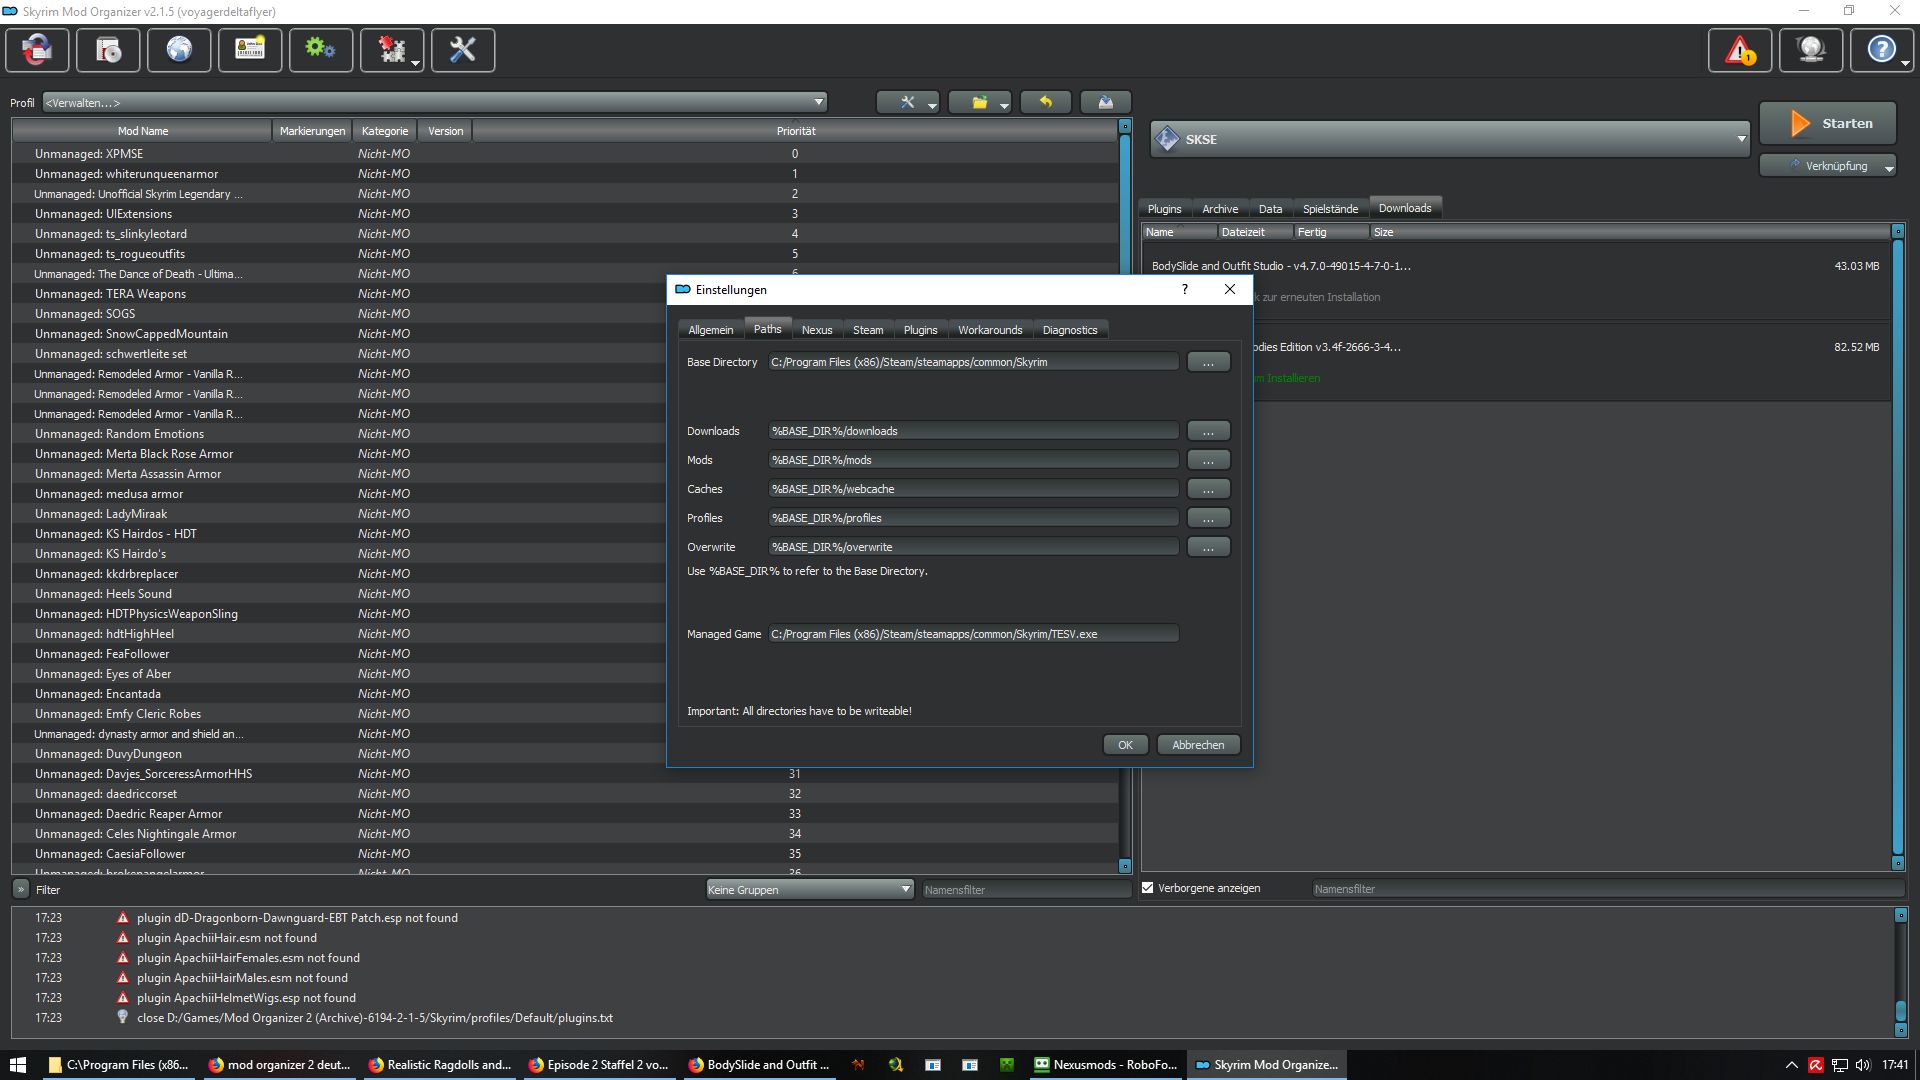Viewport: 1920px width, 1080px height.
Task: Click the Abbrechen button
Action: (x=1198, y=745)
